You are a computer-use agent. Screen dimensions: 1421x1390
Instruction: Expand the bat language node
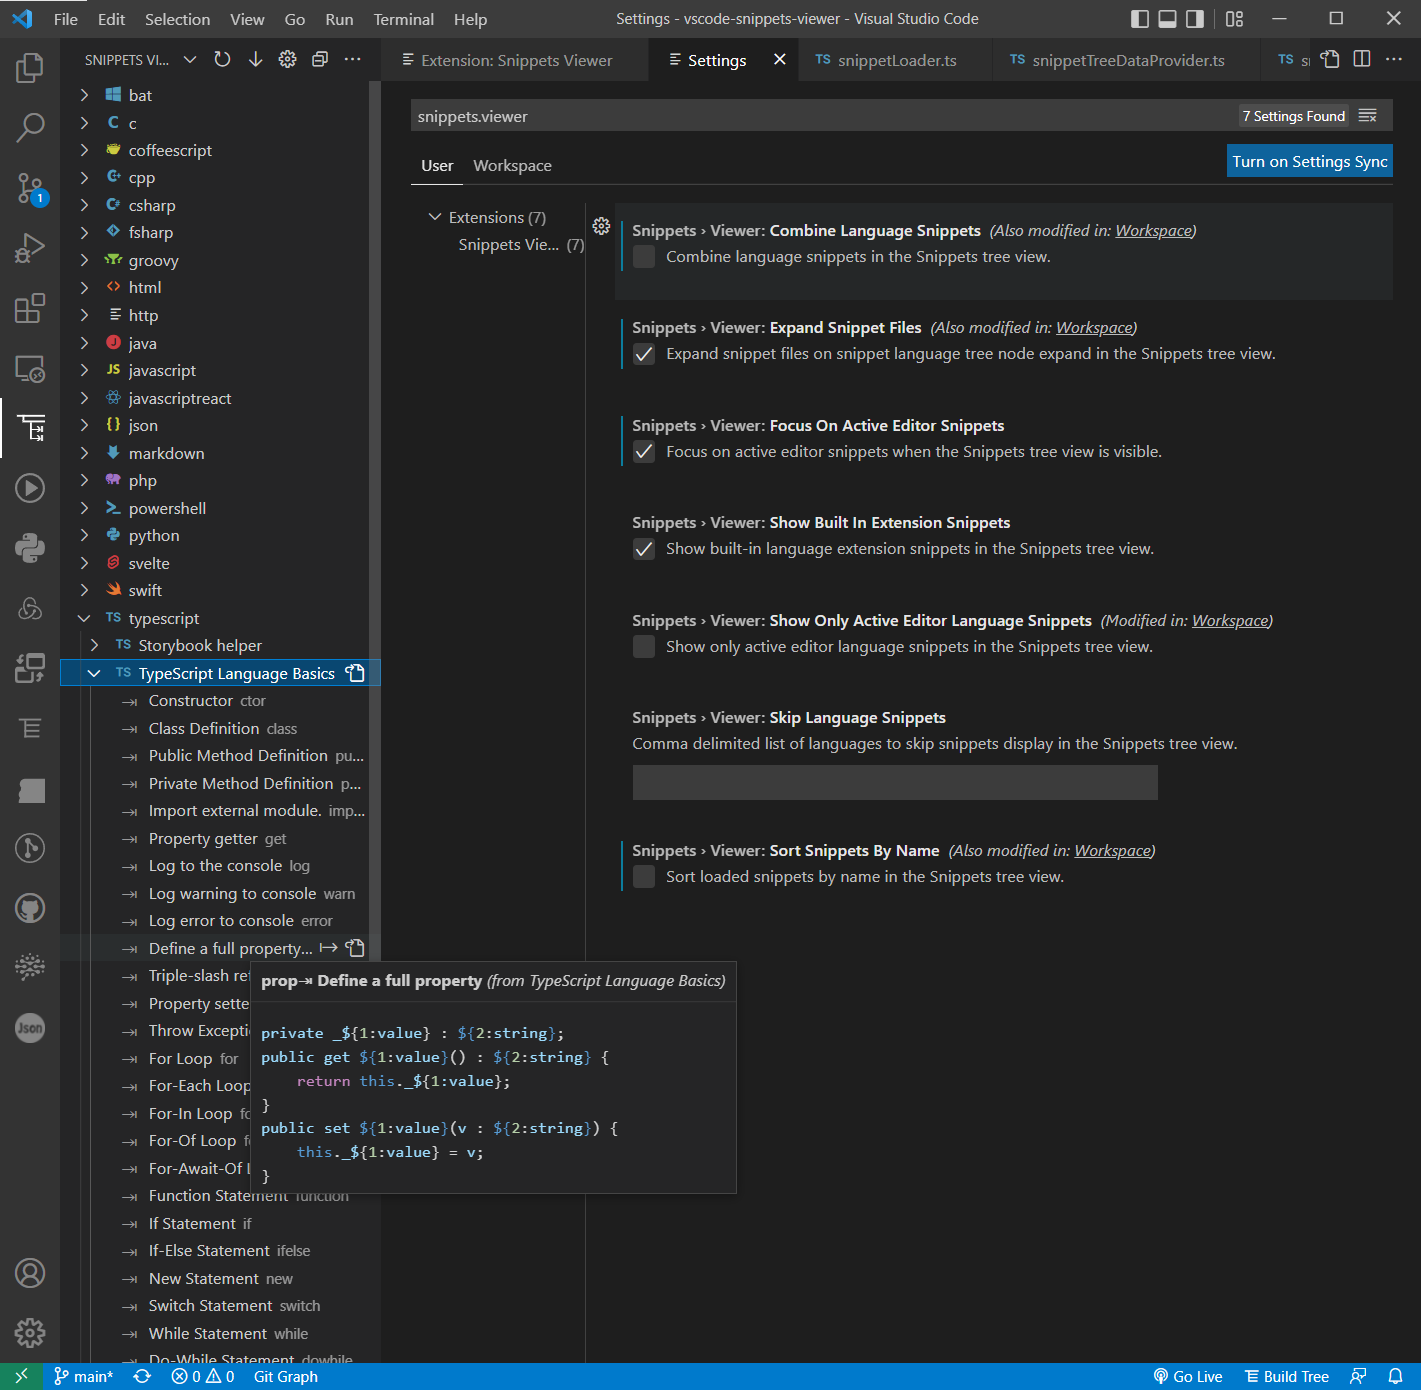click(84, 95)
